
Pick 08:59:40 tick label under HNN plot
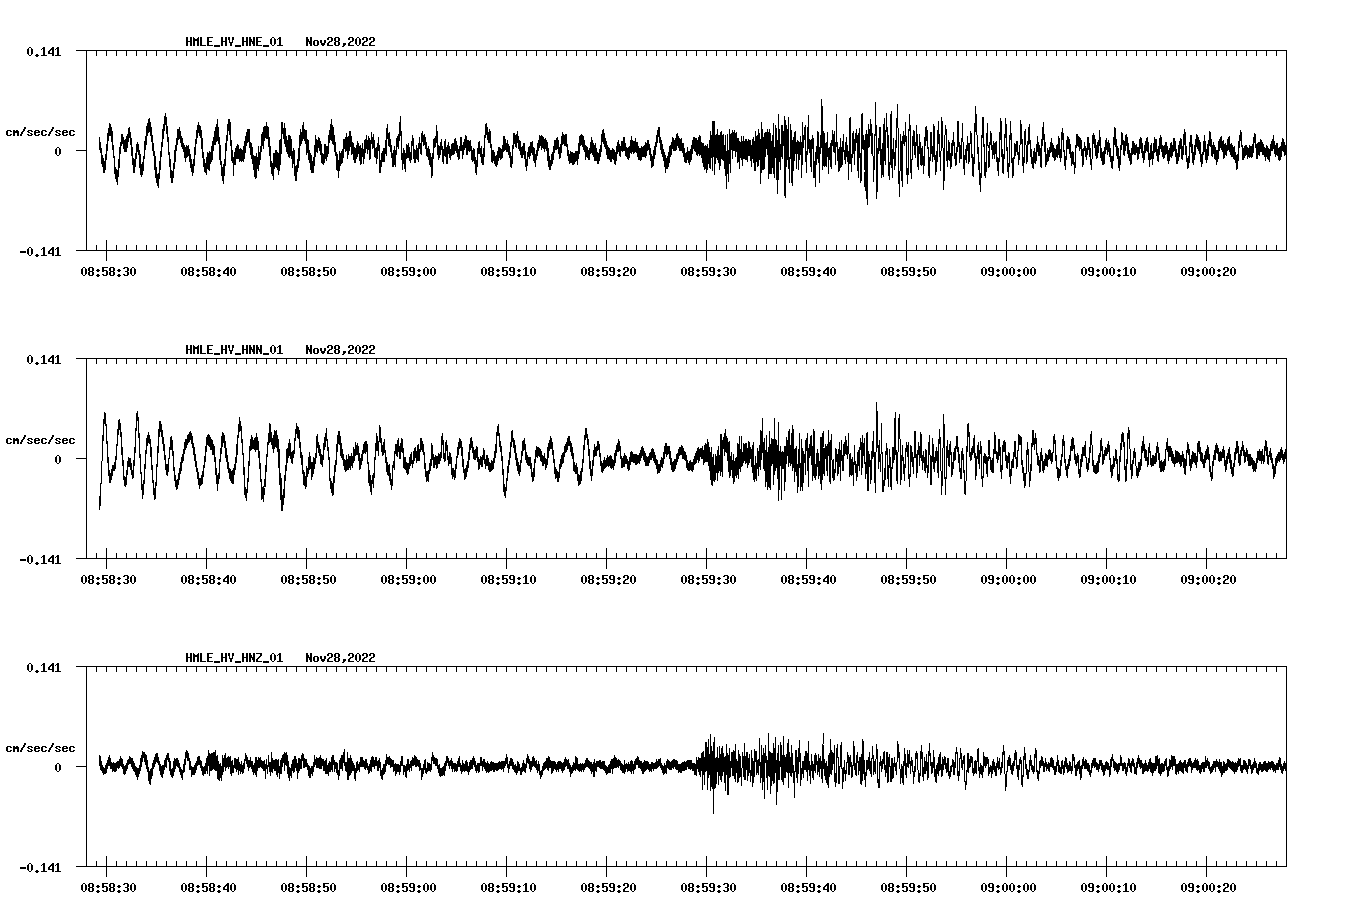[808, 579]
